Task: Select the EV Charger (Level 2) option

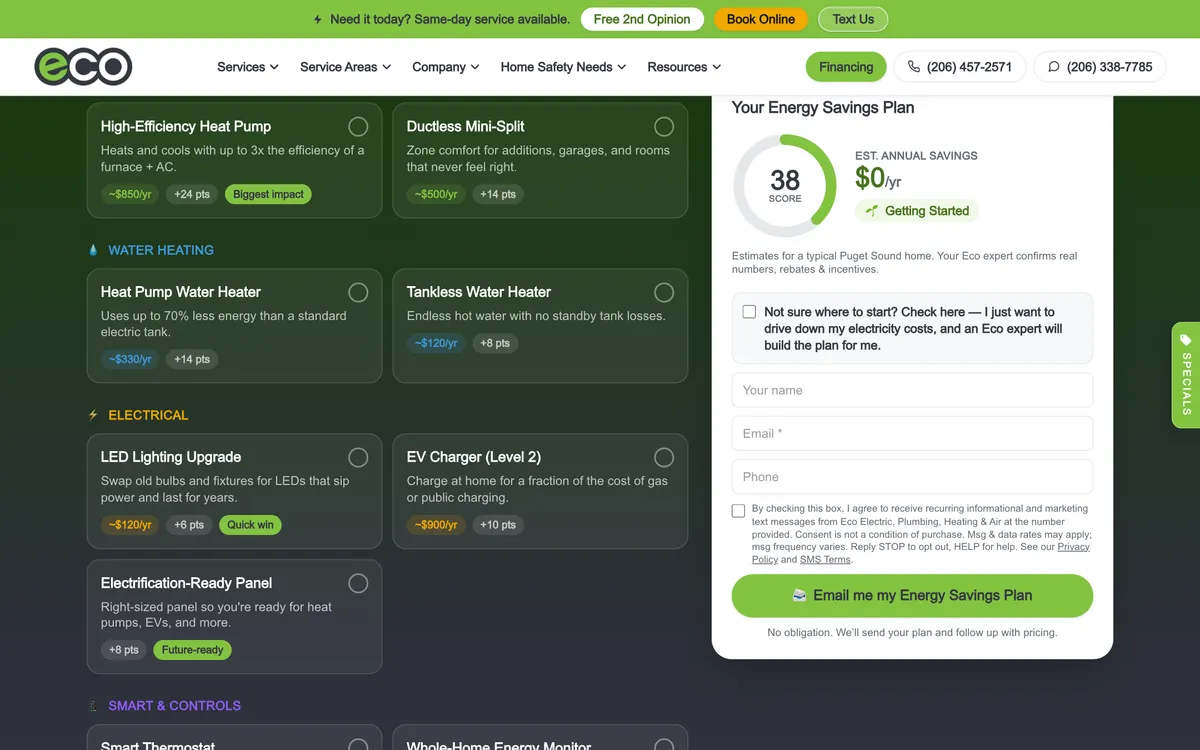Action: 664,457
